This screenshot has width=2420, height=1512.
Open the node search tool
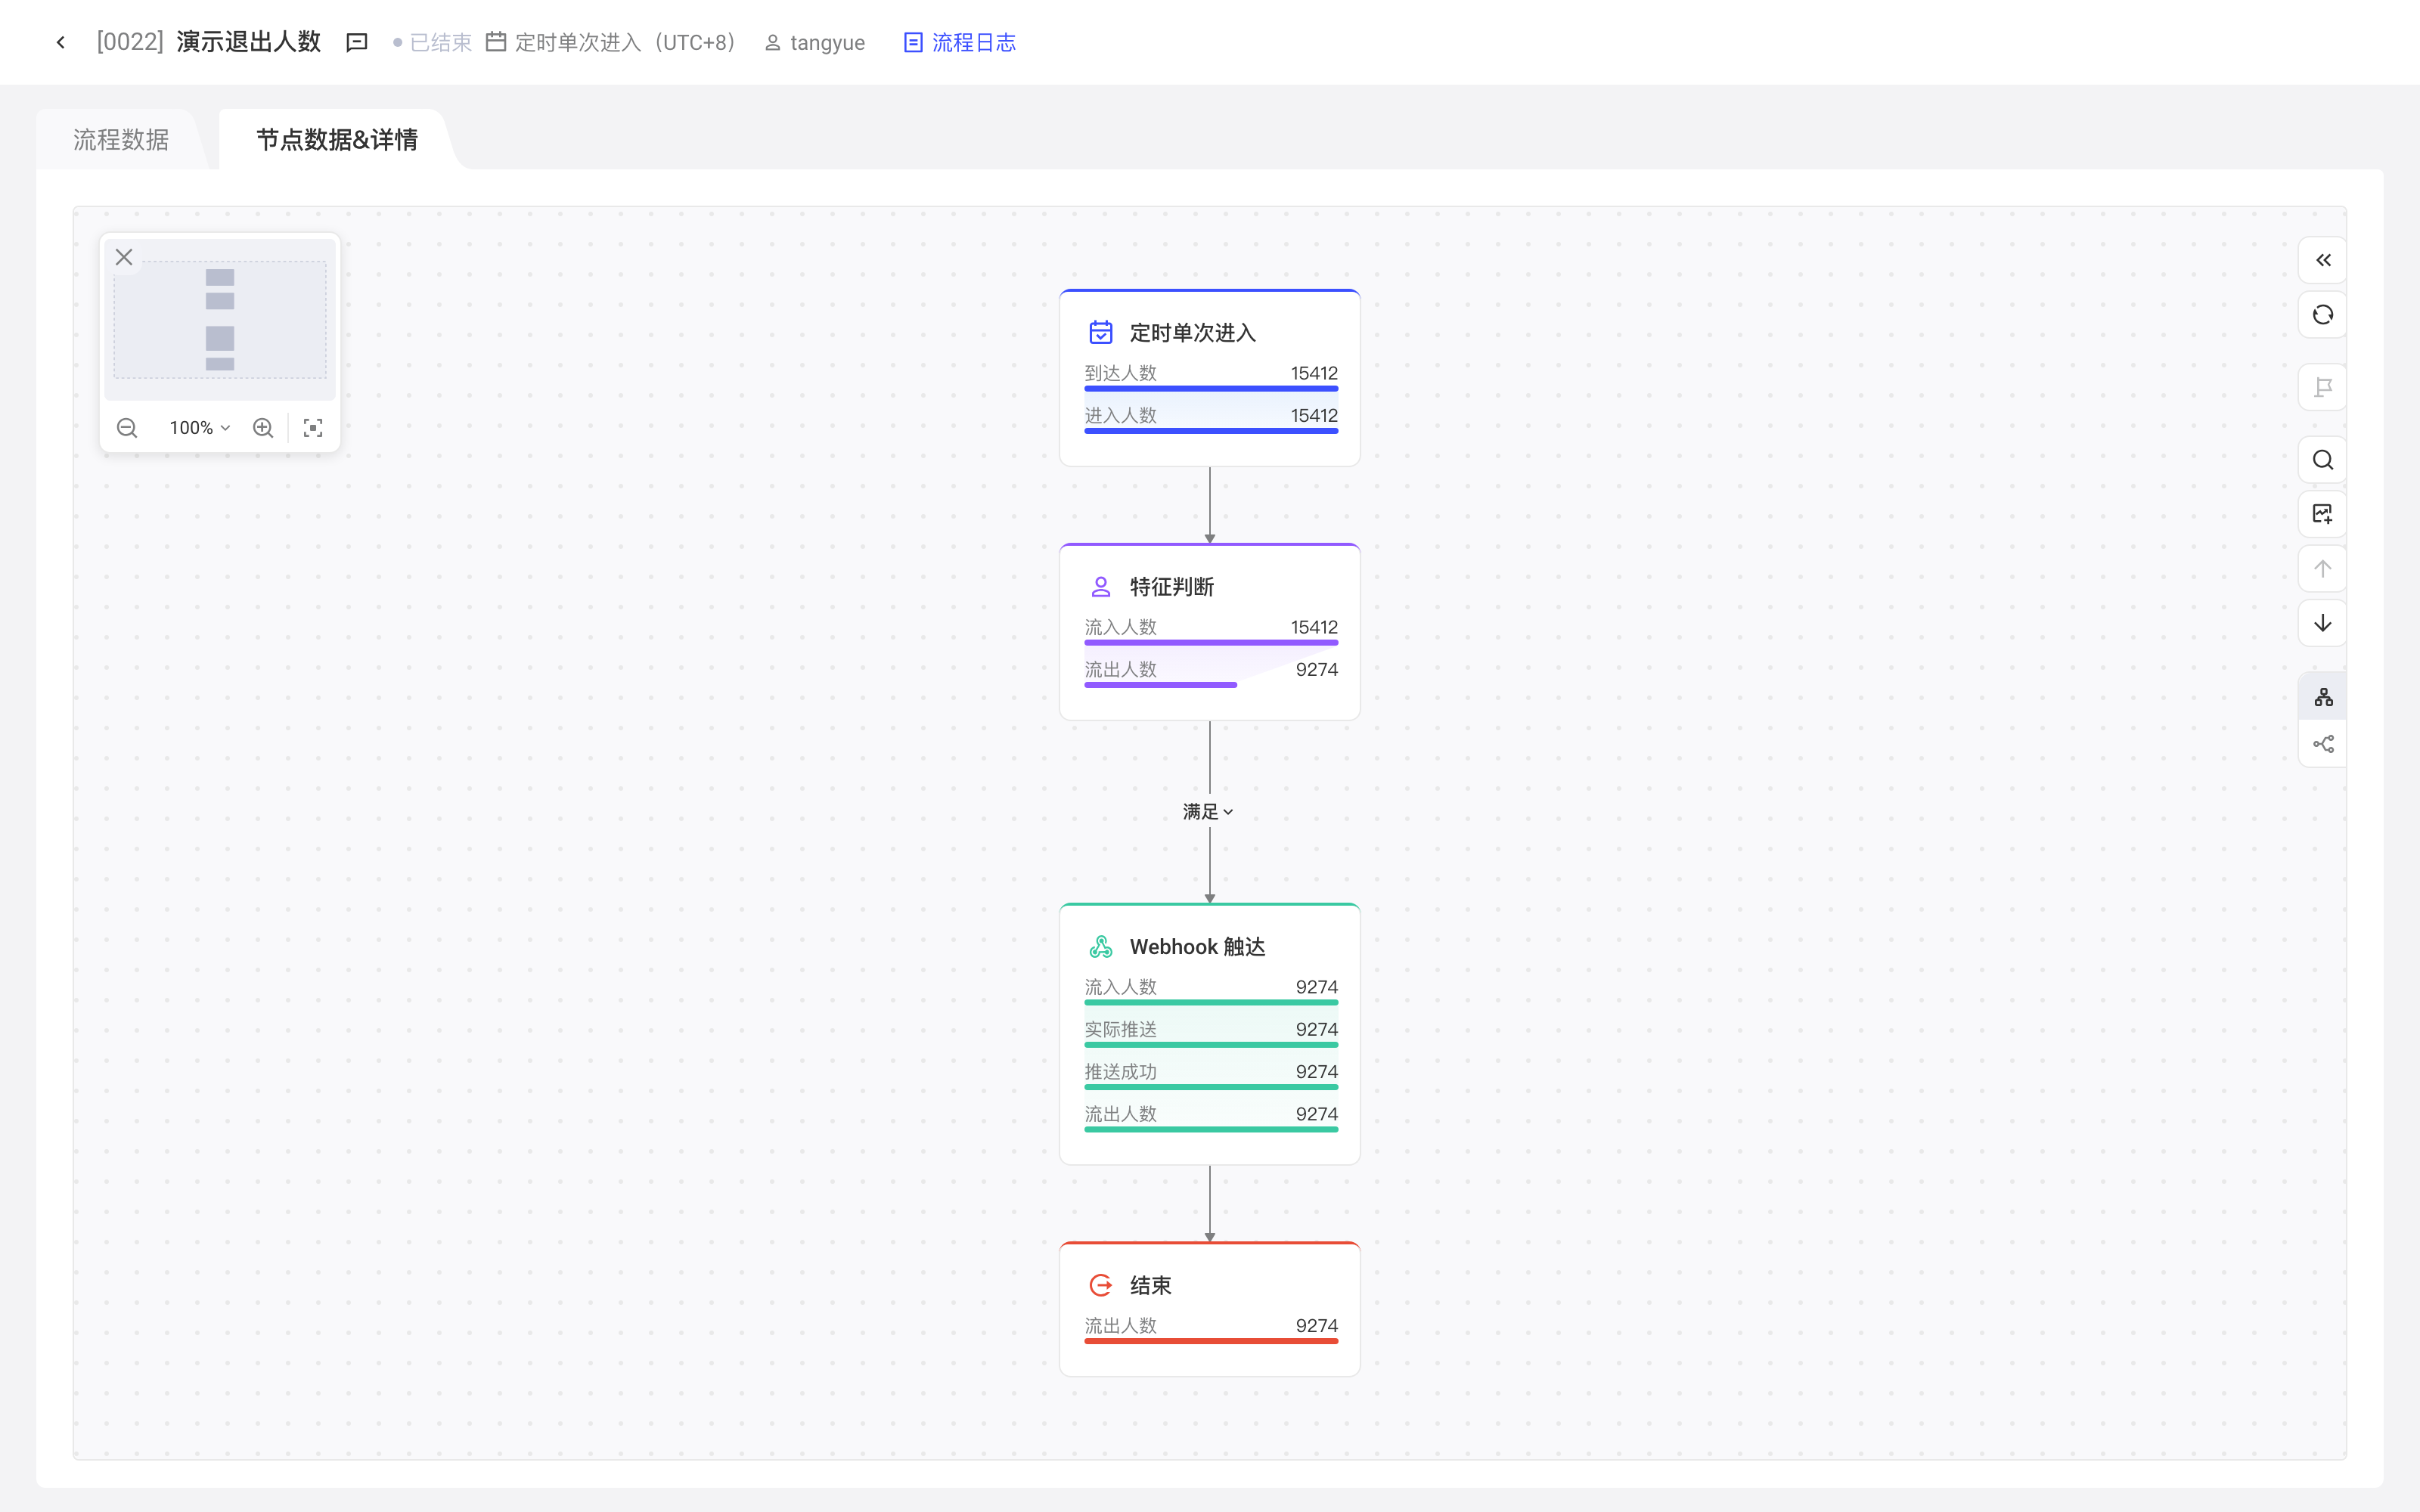point(2323,460)
